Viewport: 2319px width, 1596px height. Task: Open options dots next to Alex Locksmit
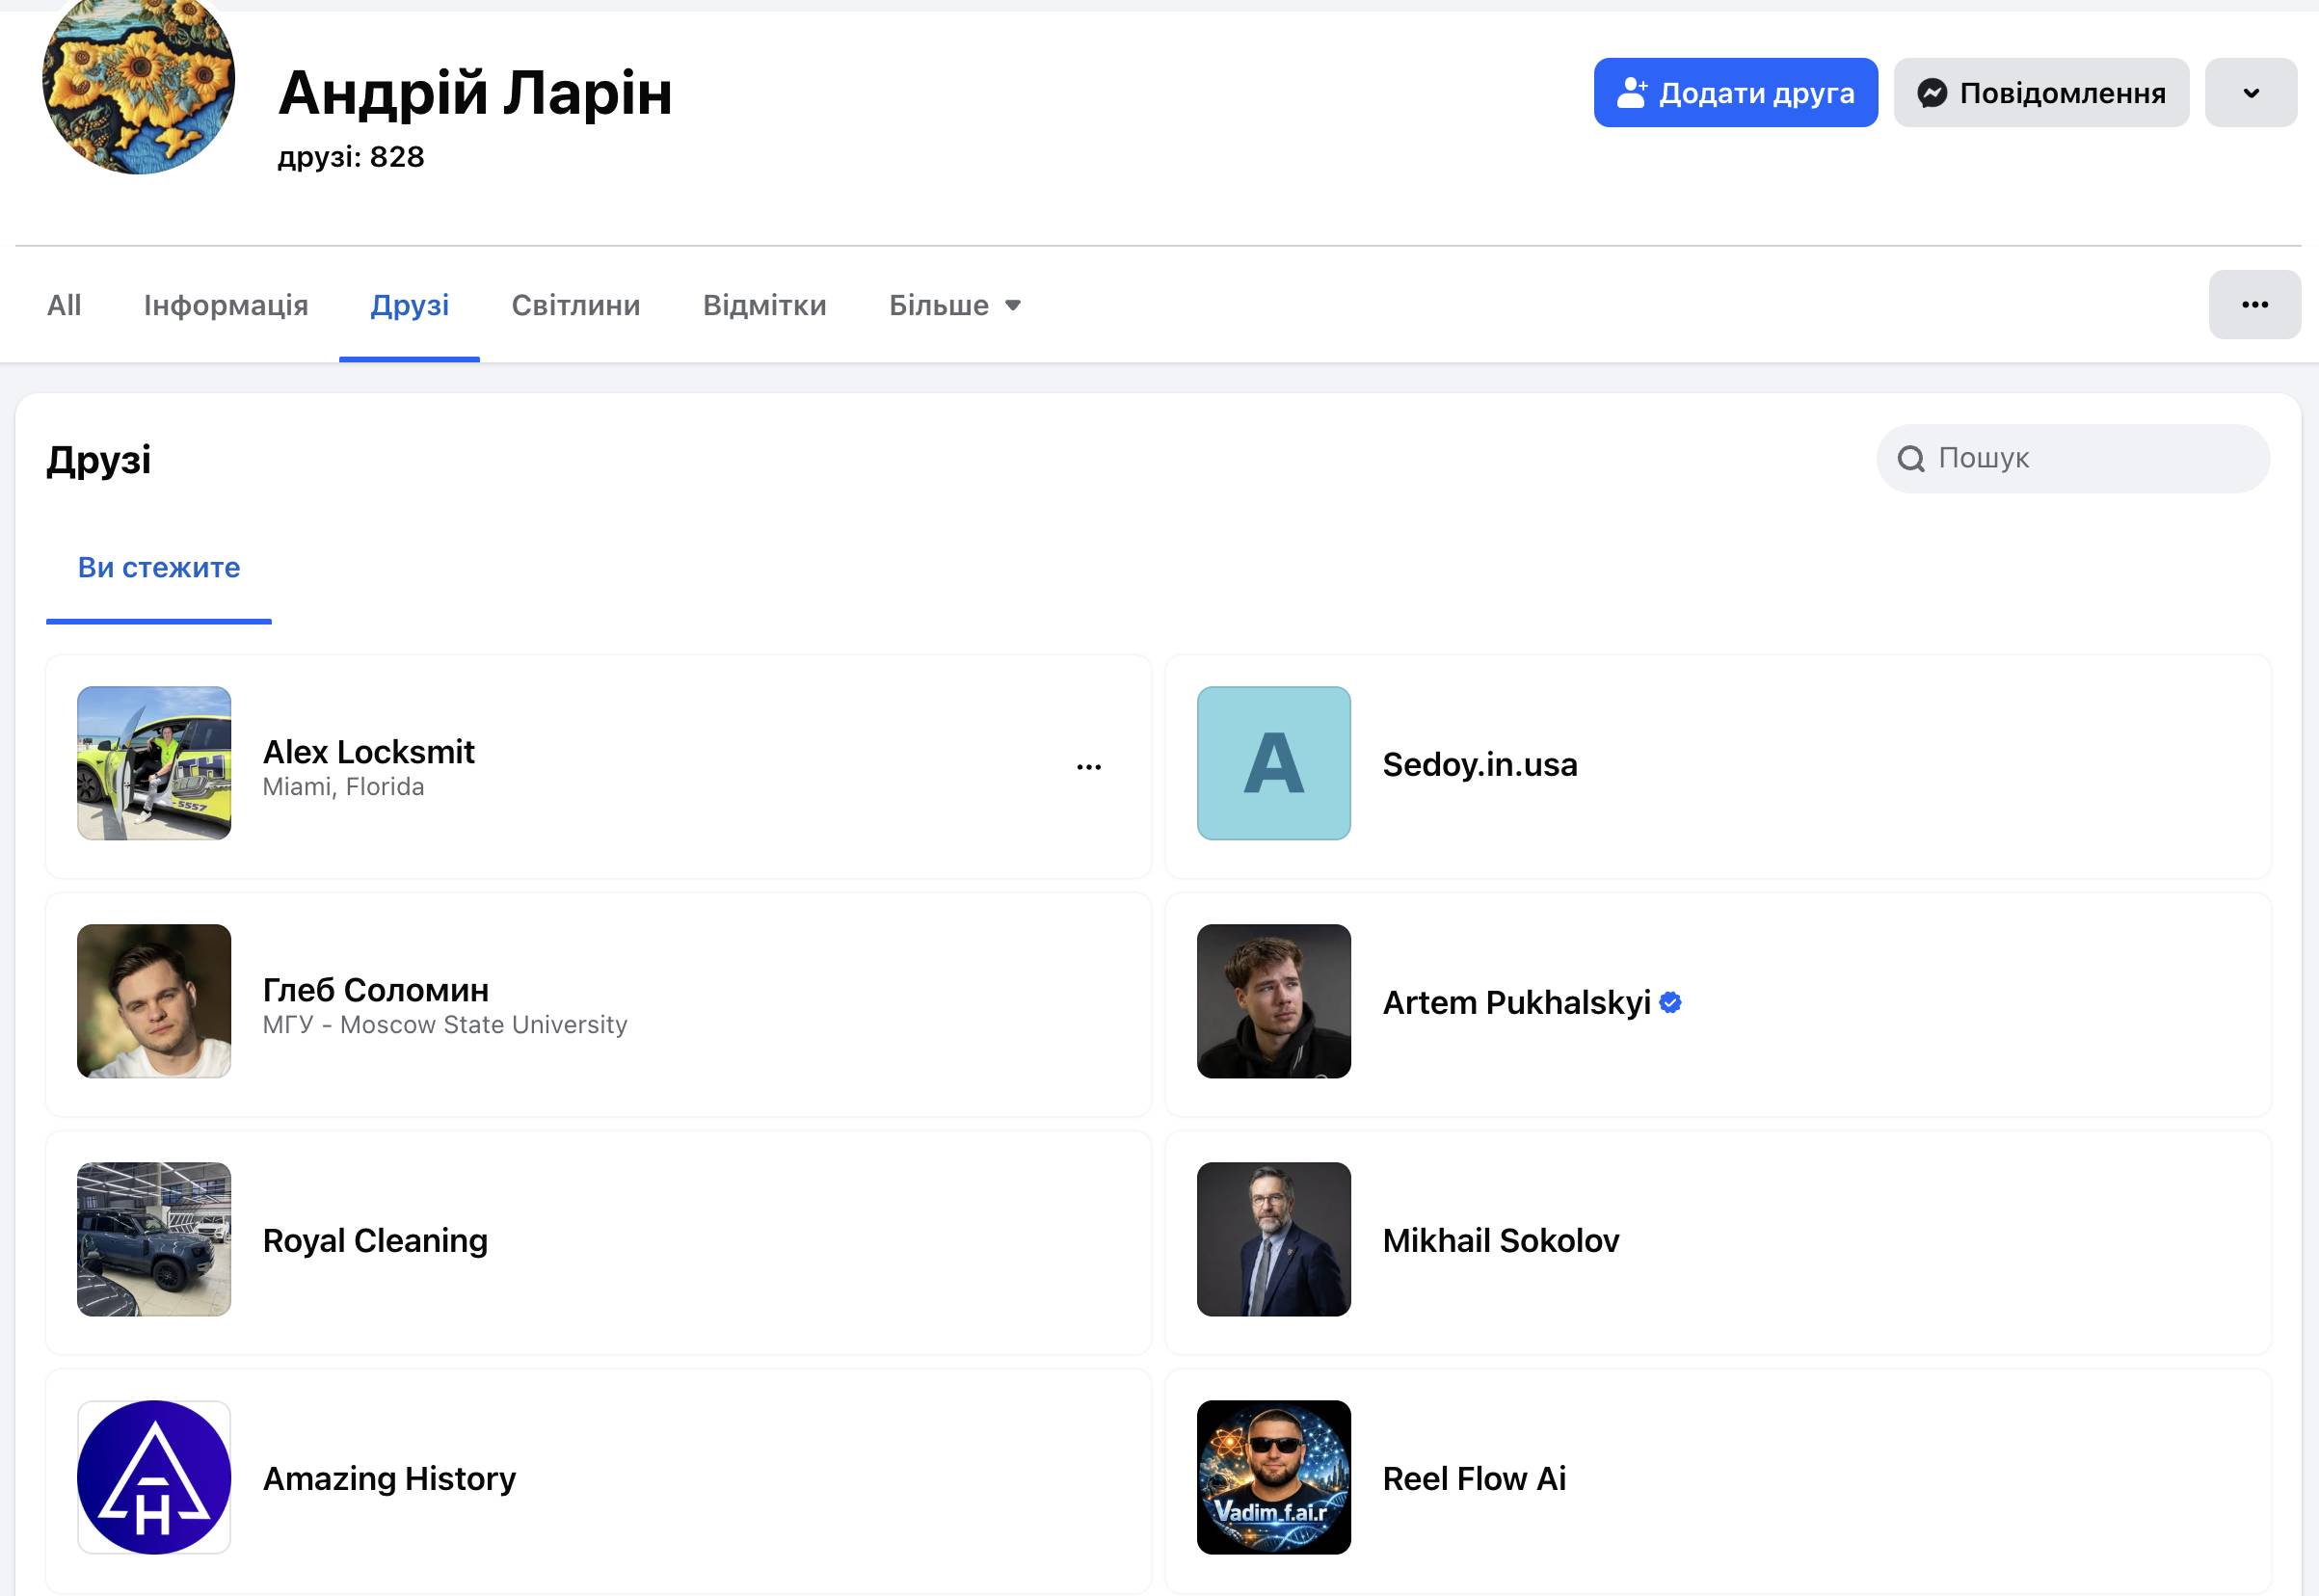tap(1089, 767)
